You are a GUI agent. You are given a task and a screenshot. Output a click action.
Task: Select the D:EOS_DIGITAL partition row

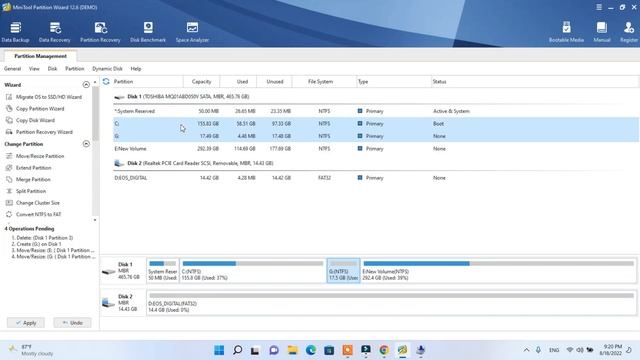[x=376, y=178]
